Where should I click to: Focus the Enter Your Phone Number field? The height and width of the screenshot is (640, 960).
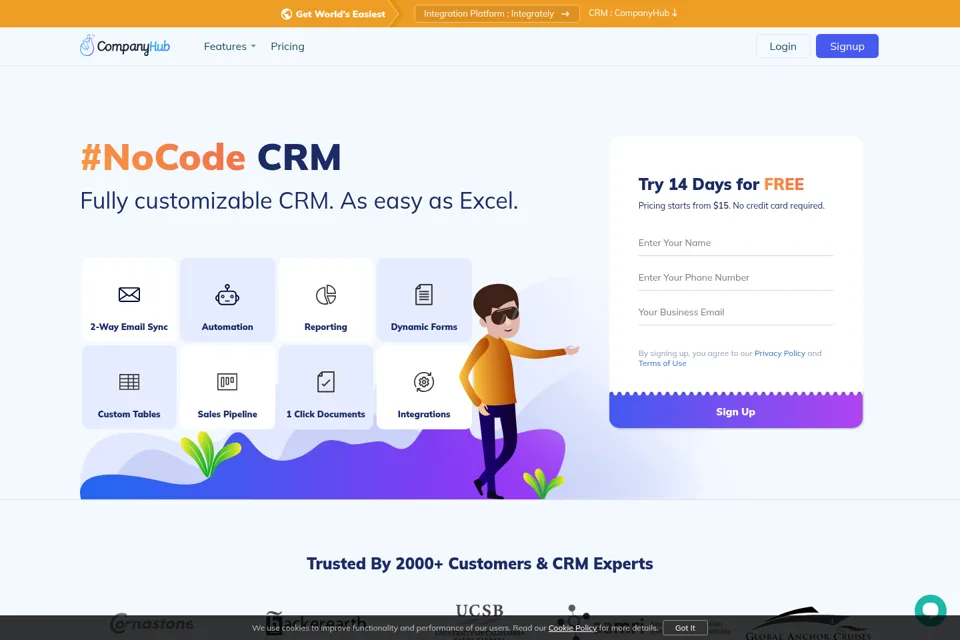pos(735,278)
